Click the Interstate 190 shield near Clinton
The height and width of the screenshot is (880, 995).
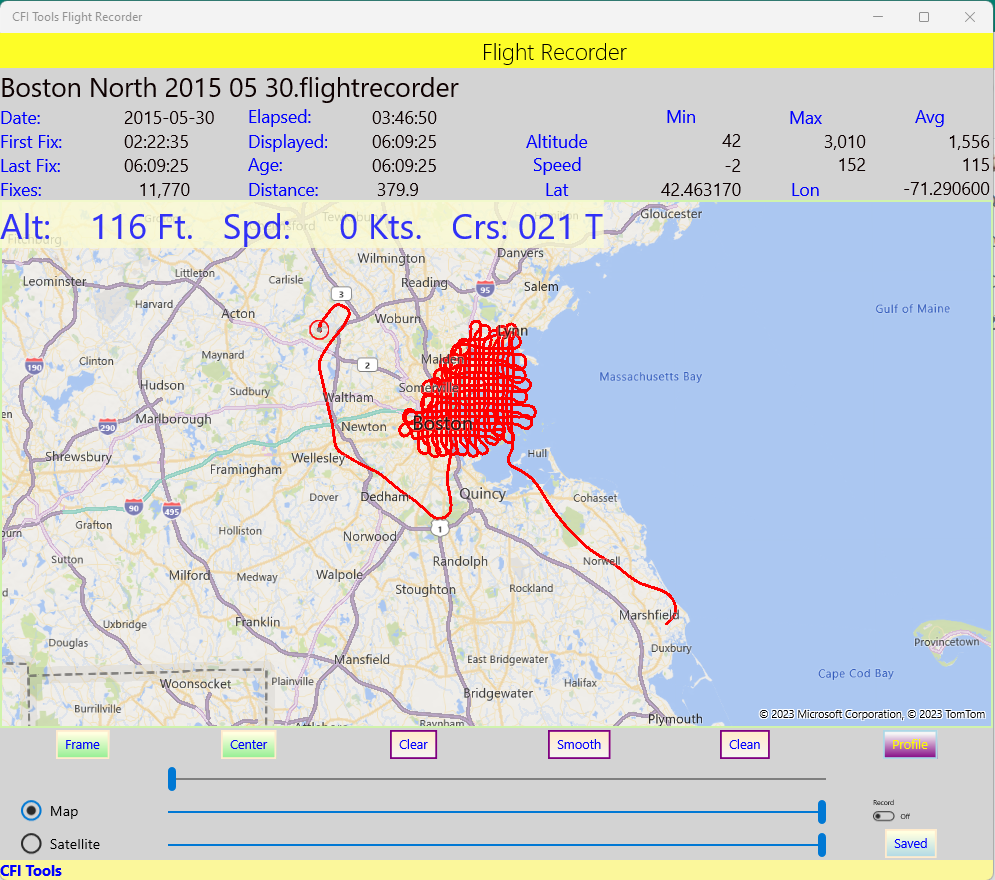[34, 366]
